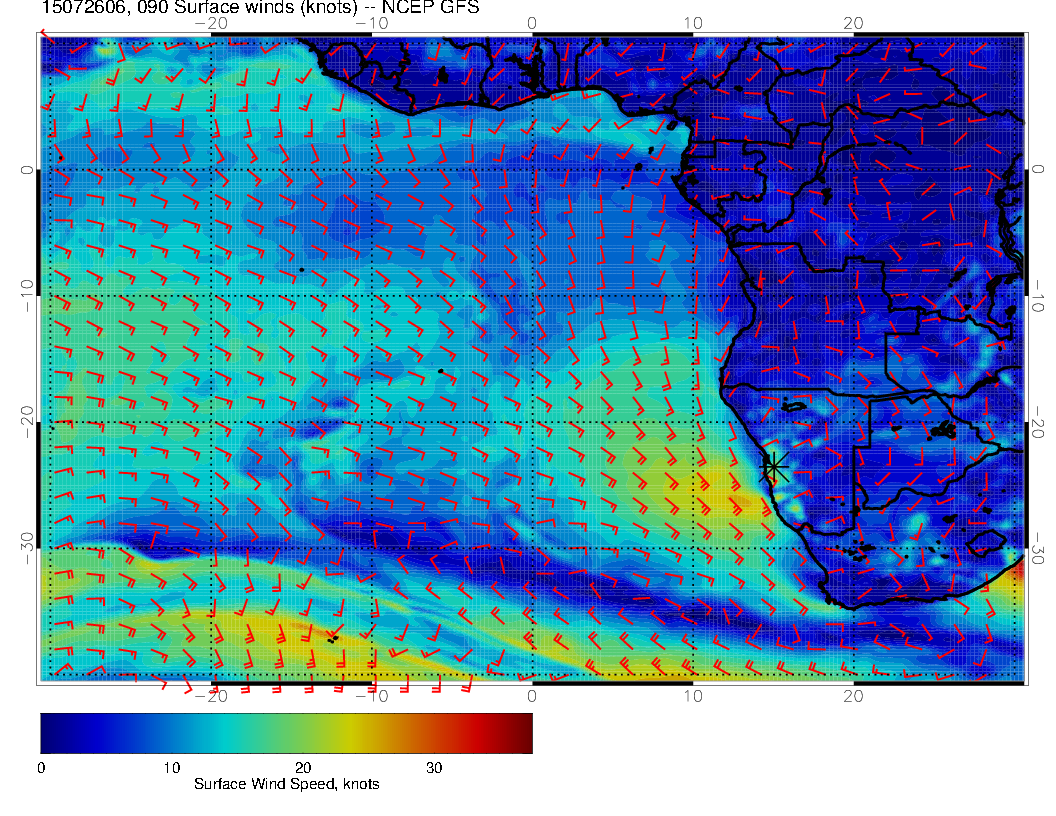This screenshot has height=816, width=1056.
Task: Click the 'Surface Wind Speed, knots' colorbar label
Action: pyautogui.click(x=286, y=784)
